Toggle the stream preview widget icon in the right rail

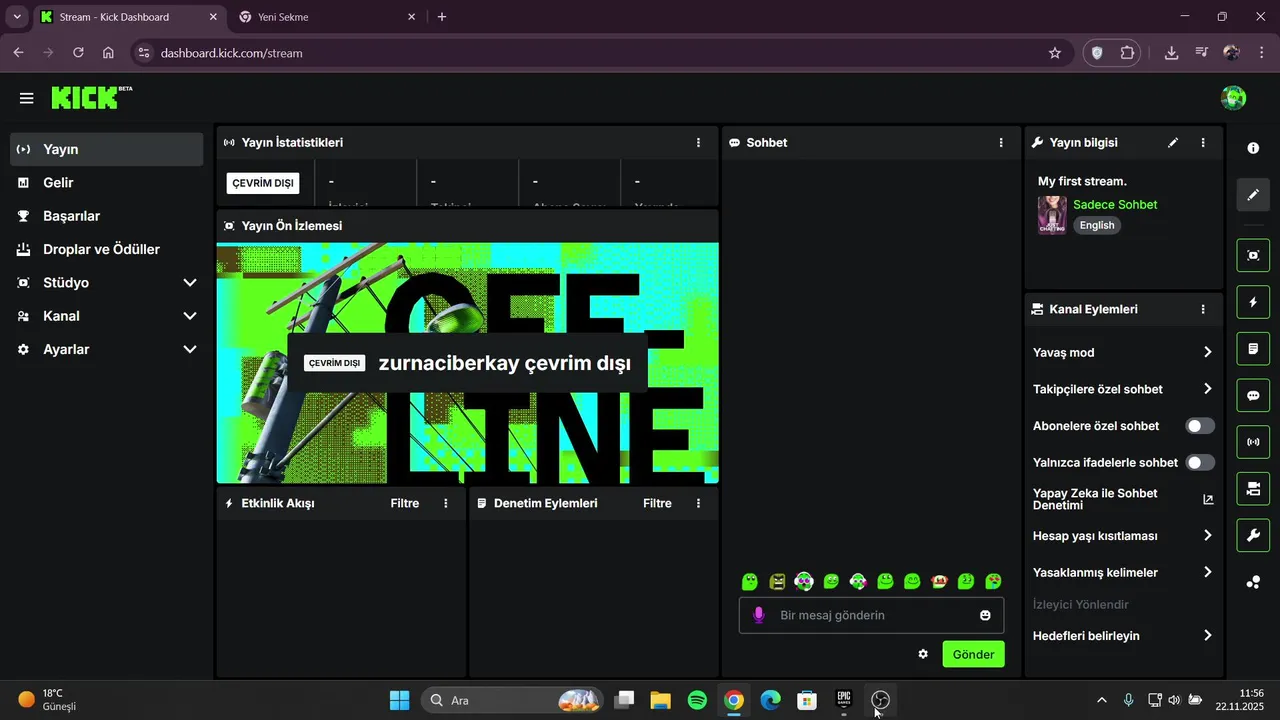1253,255
